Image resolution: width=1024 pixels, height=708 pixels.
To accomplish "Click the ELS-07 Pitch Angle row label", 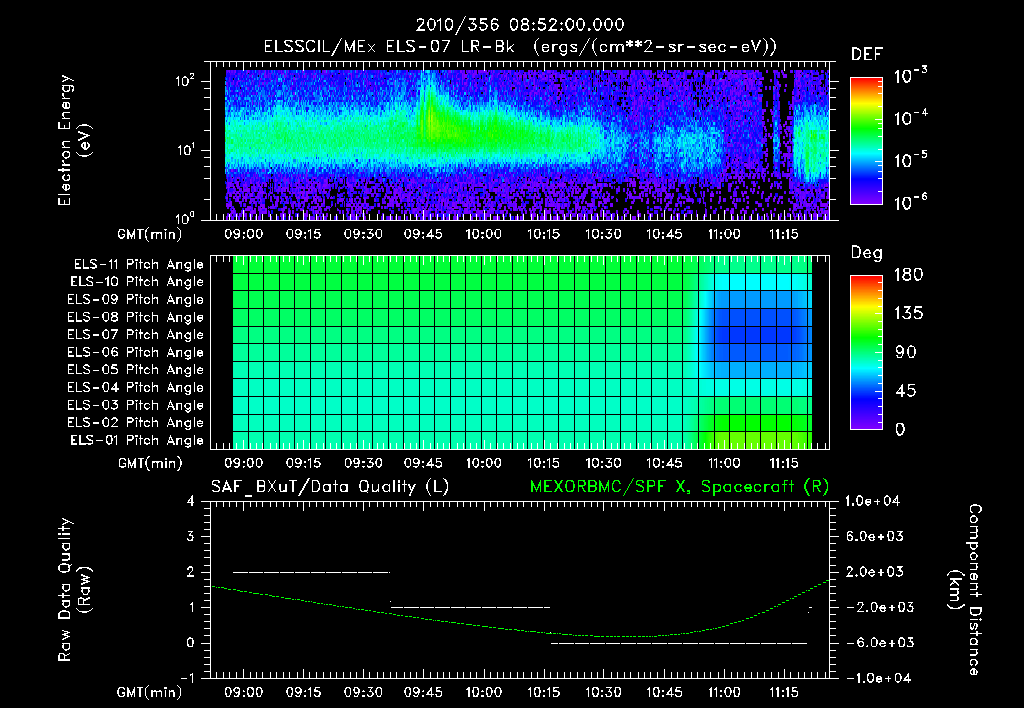I will (x=136, y=334).
